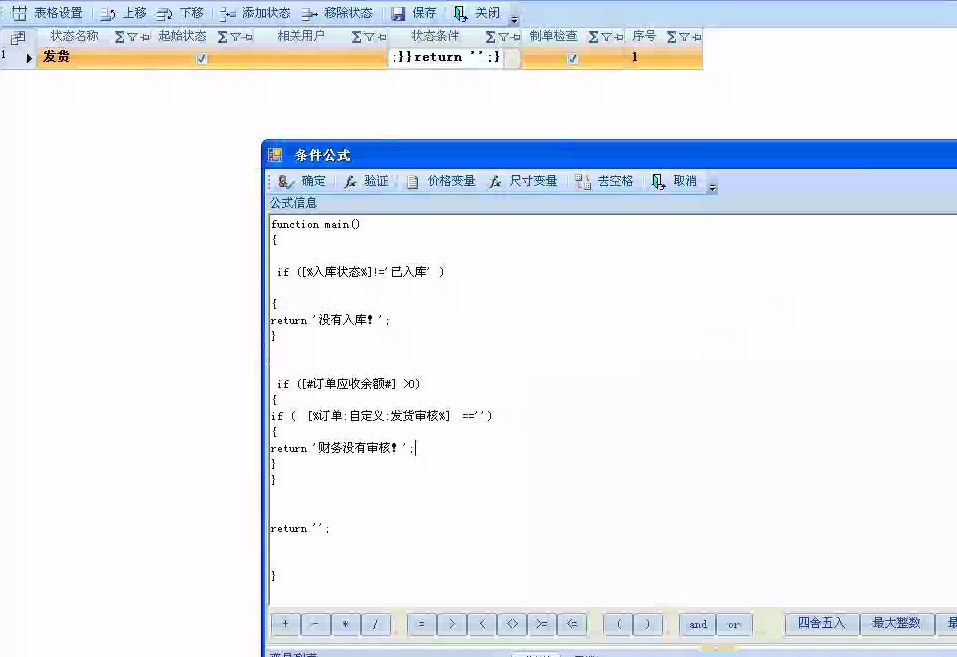Expand the 条件公式 toolbar overflow arrow
The image size is (957, 657).
click(x=712, y=186)
